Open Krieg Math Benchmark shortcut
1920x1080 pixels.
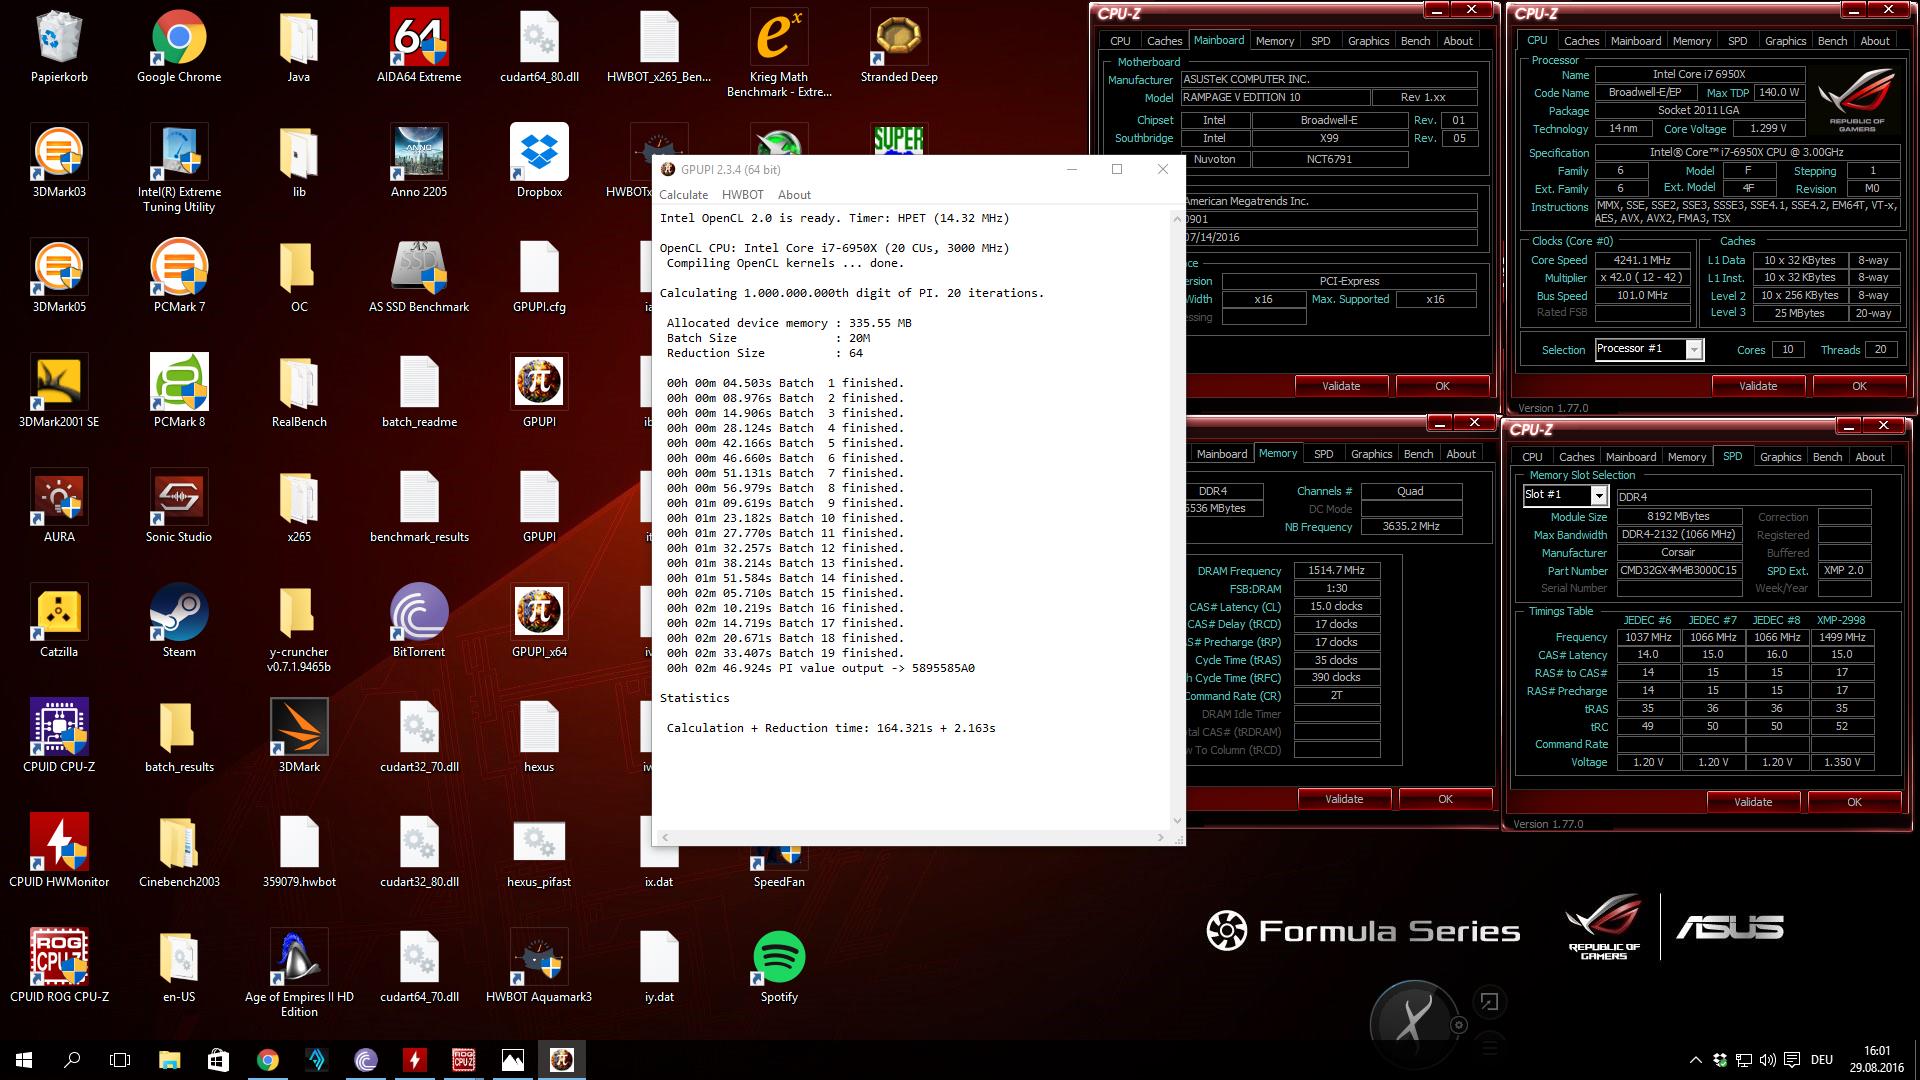coord(779,54)
